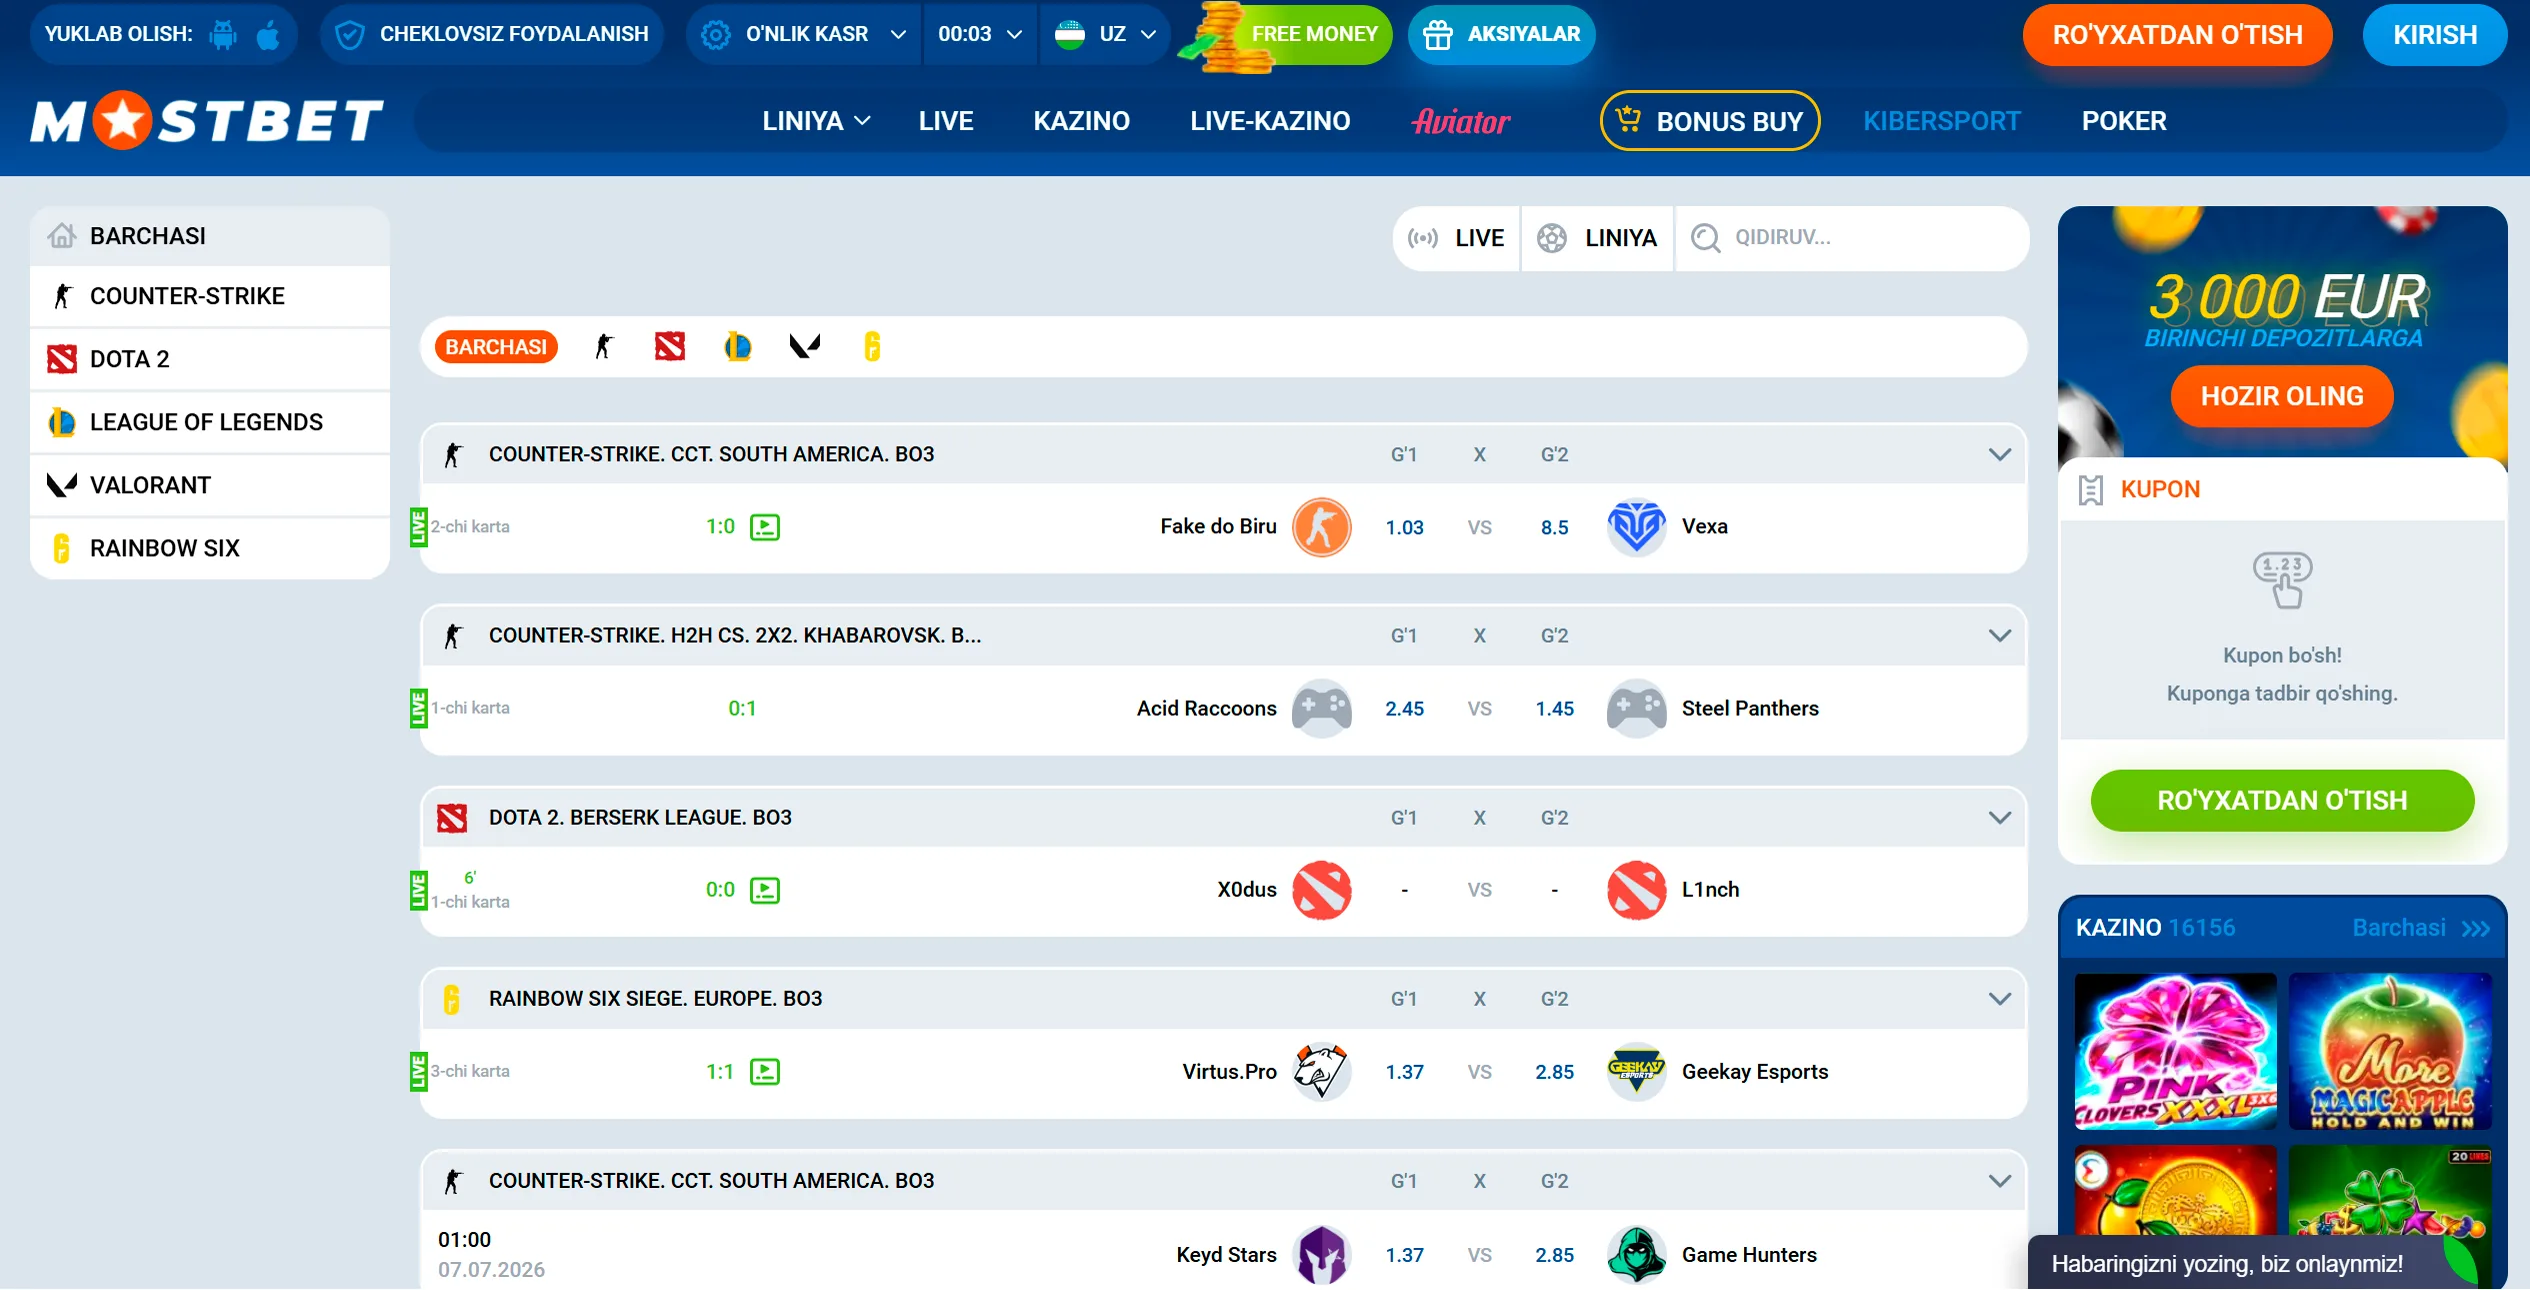Collapse the Rainbow Six Siege Europe section

point(1999,999)
